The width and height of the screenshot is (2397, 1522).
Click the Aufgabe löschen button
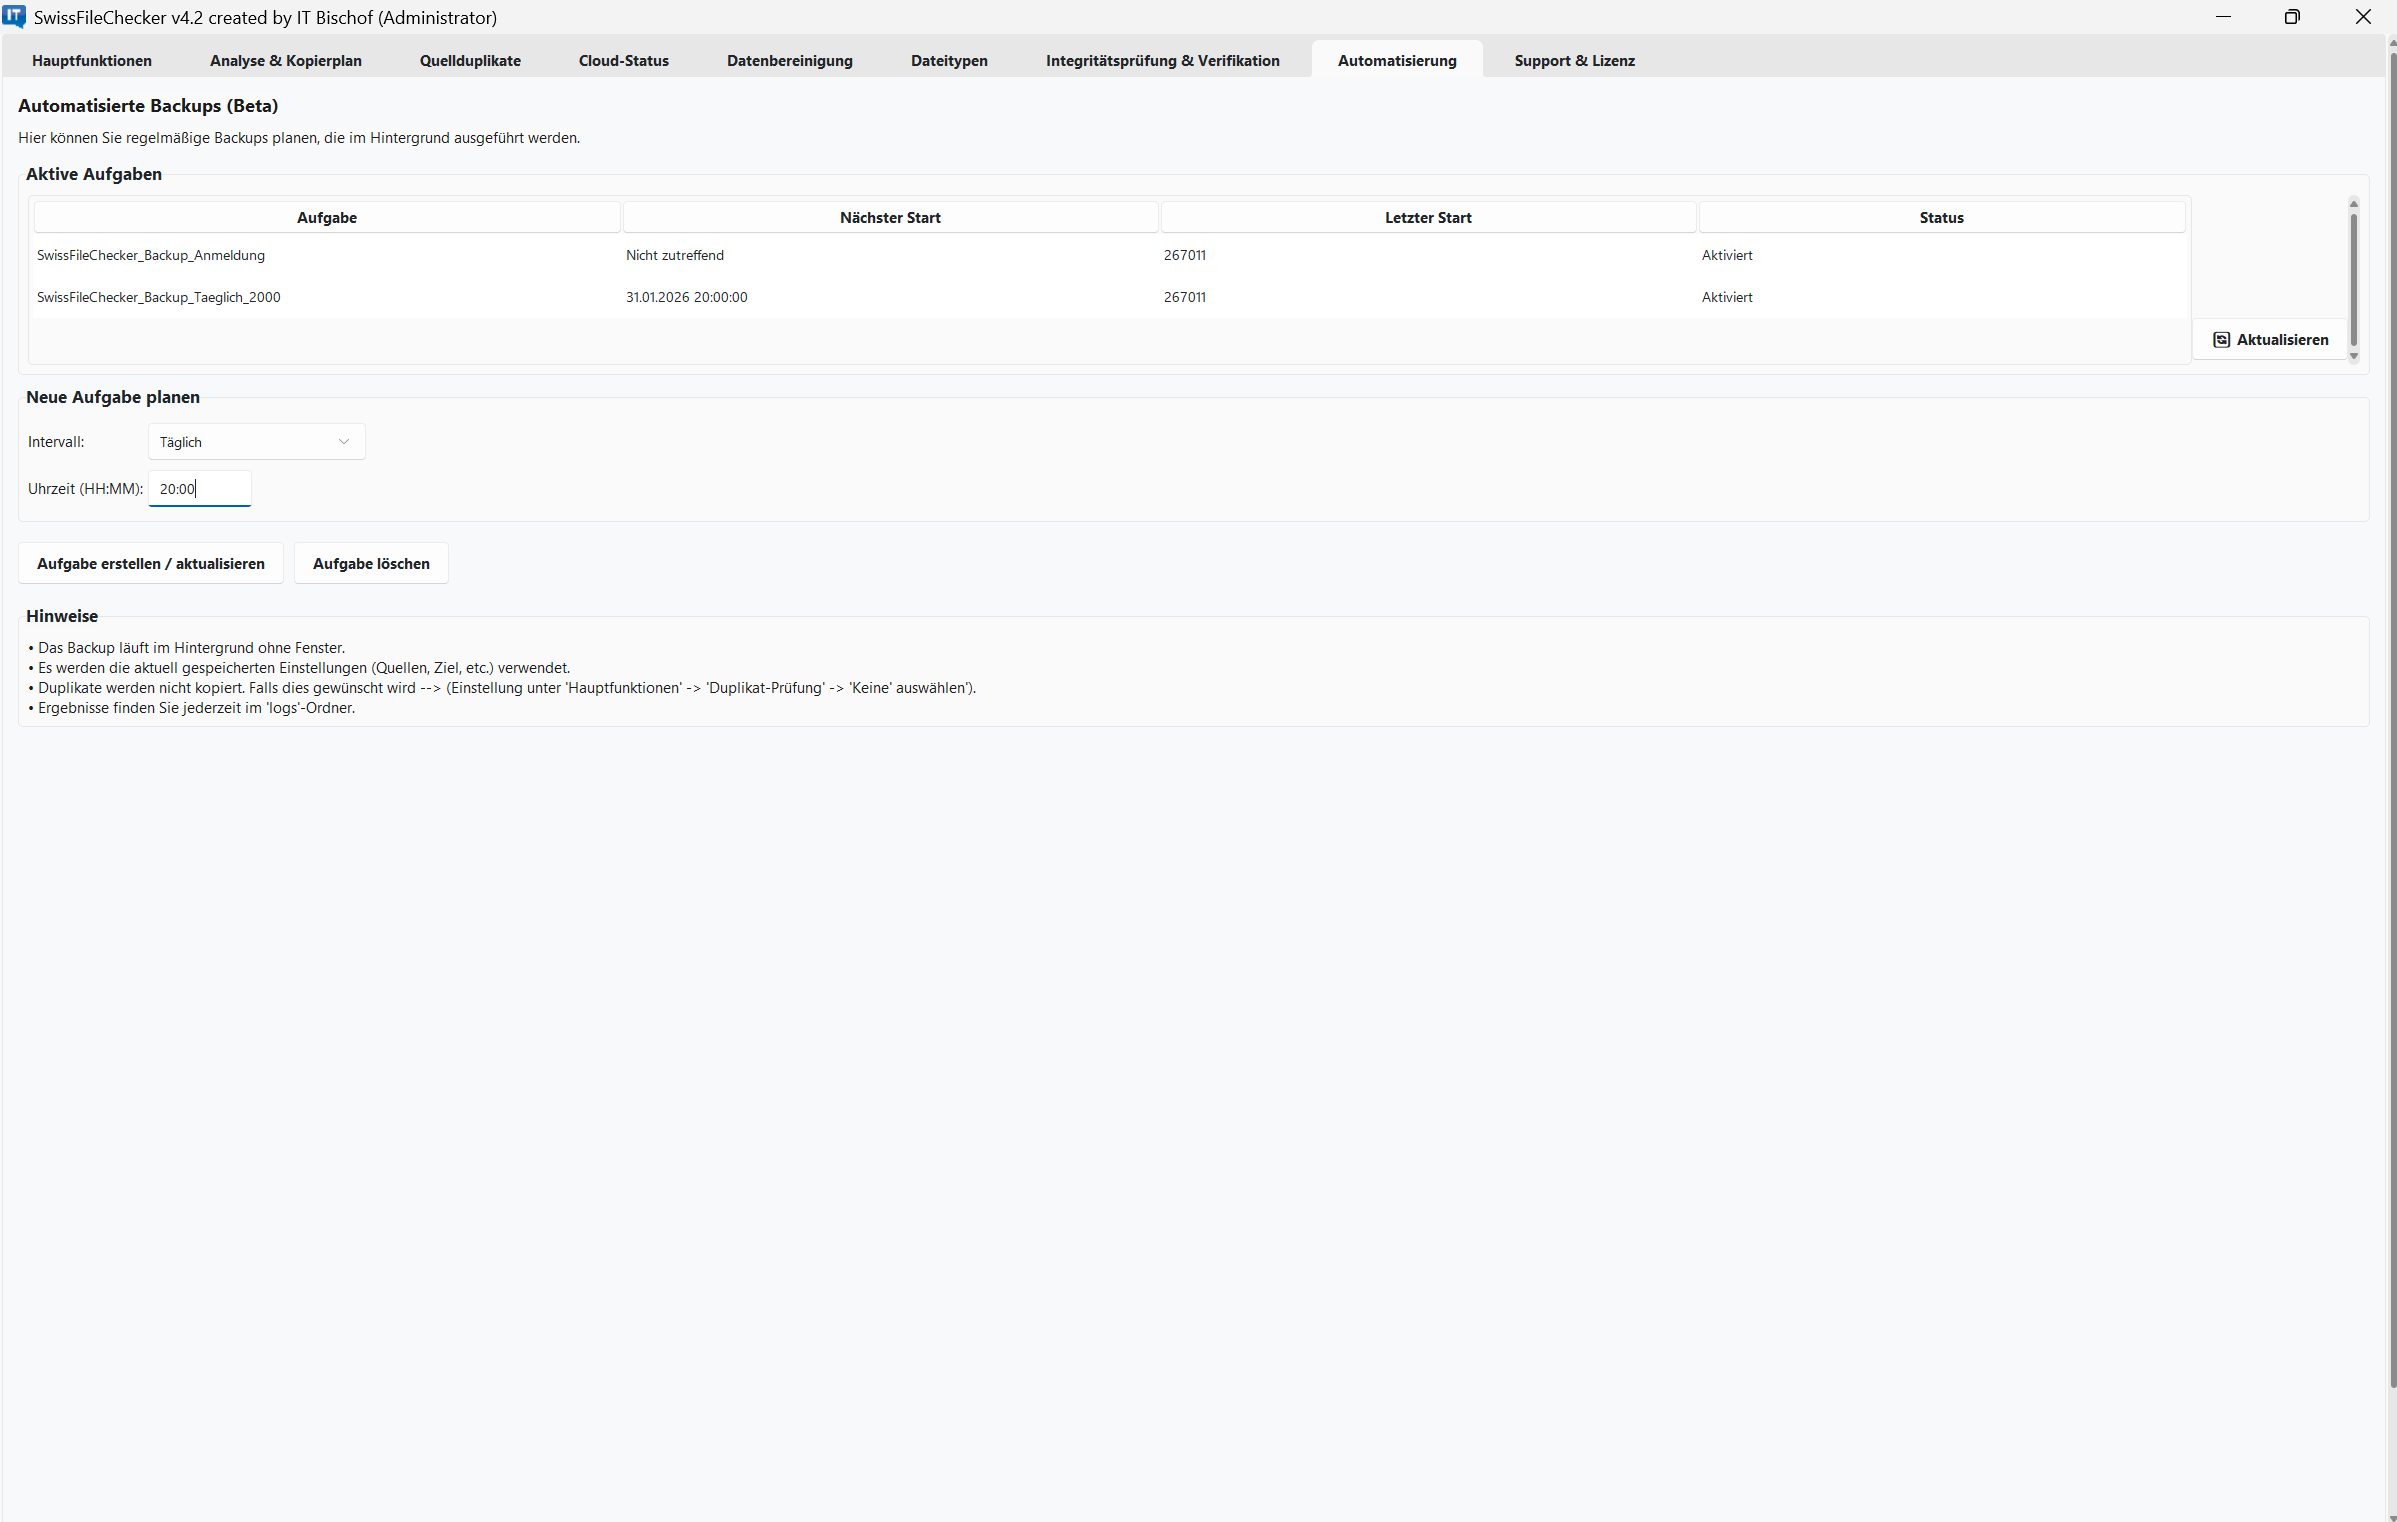371,564
